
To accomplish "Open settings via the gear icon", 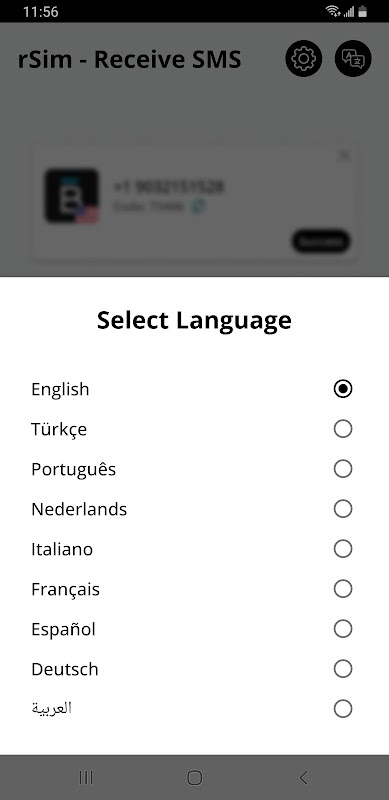I will [304, 59].
